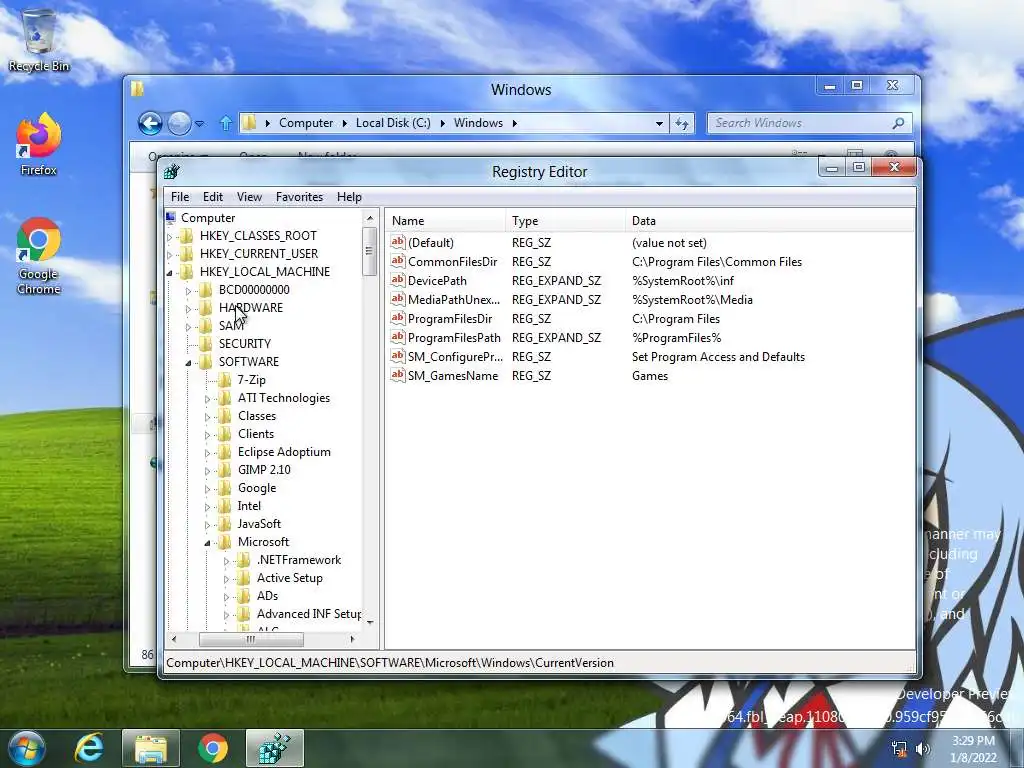Open the Edit menu in Registry Editor
Screen dimensions: 1024x768
(213, 197)
